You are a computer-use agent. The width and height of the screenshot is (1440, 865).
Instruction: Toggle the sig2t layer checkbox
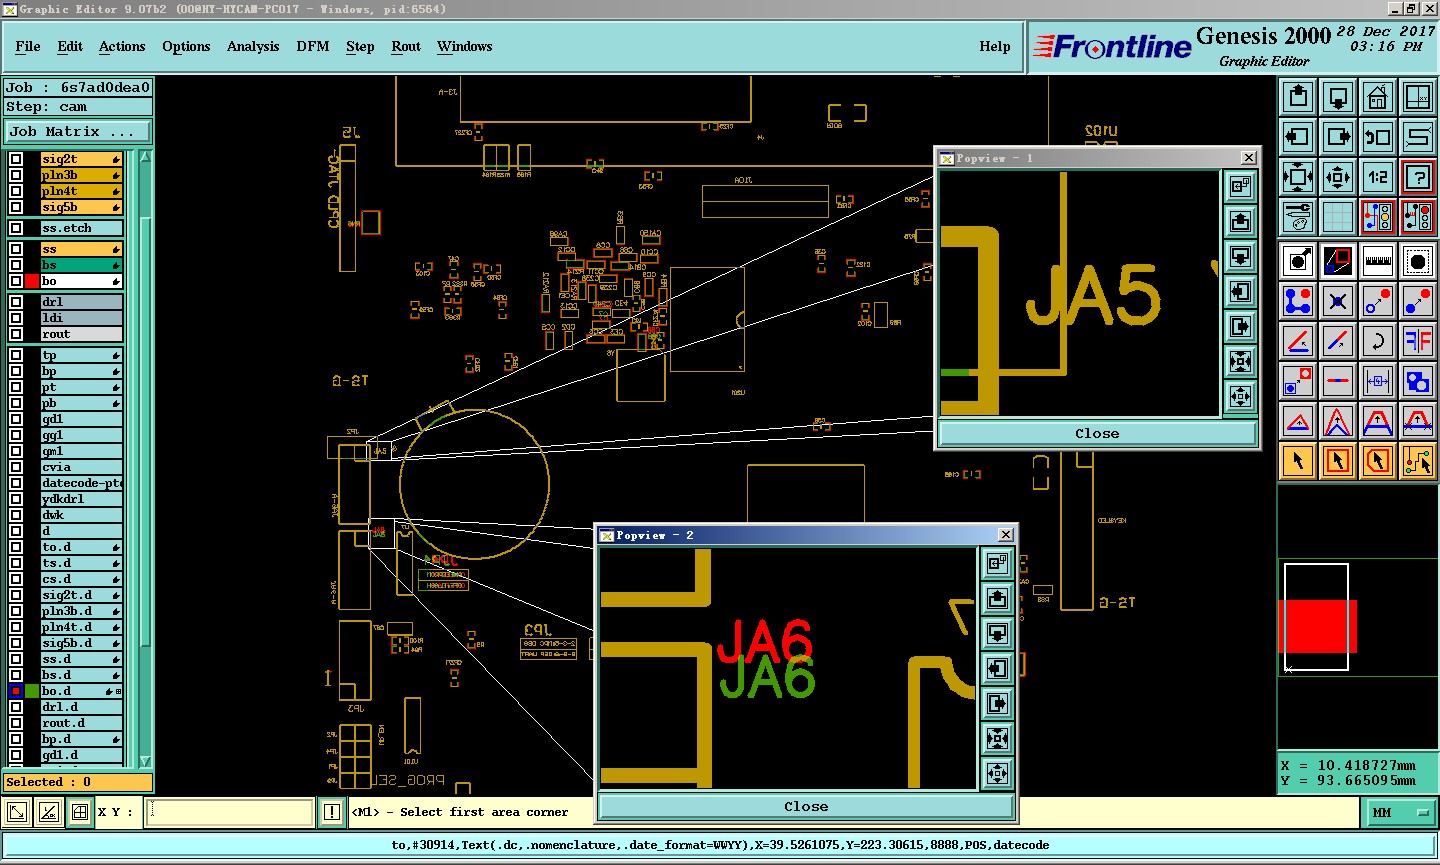(x=16, y=159)
